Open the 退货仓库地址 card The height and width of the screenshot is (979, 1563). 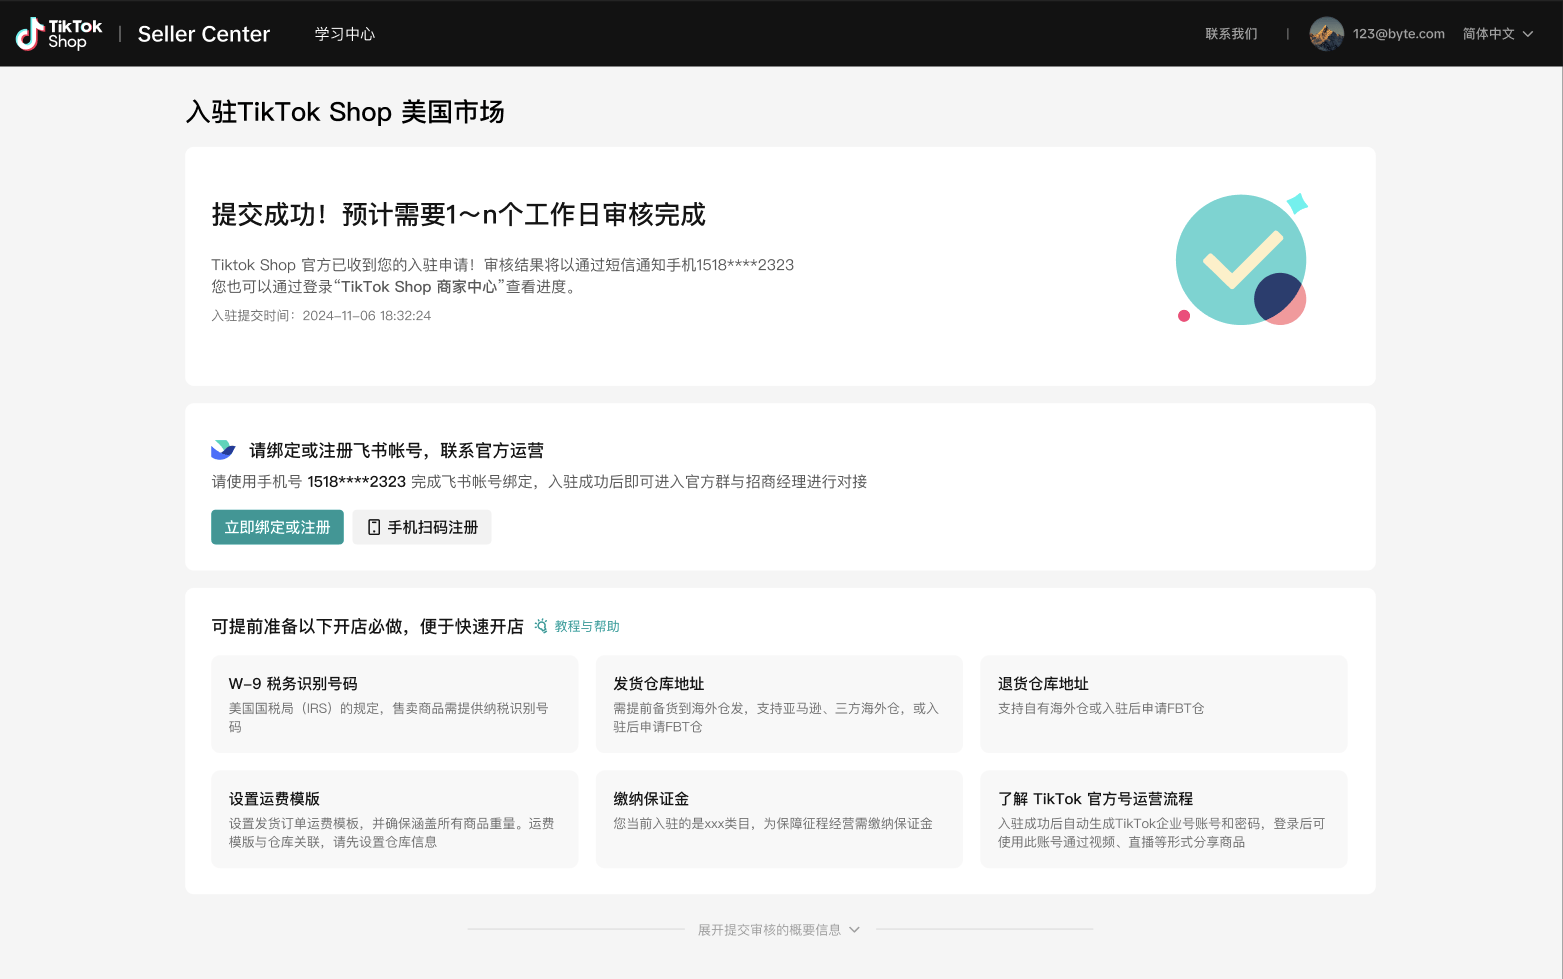click(1163, 704)
